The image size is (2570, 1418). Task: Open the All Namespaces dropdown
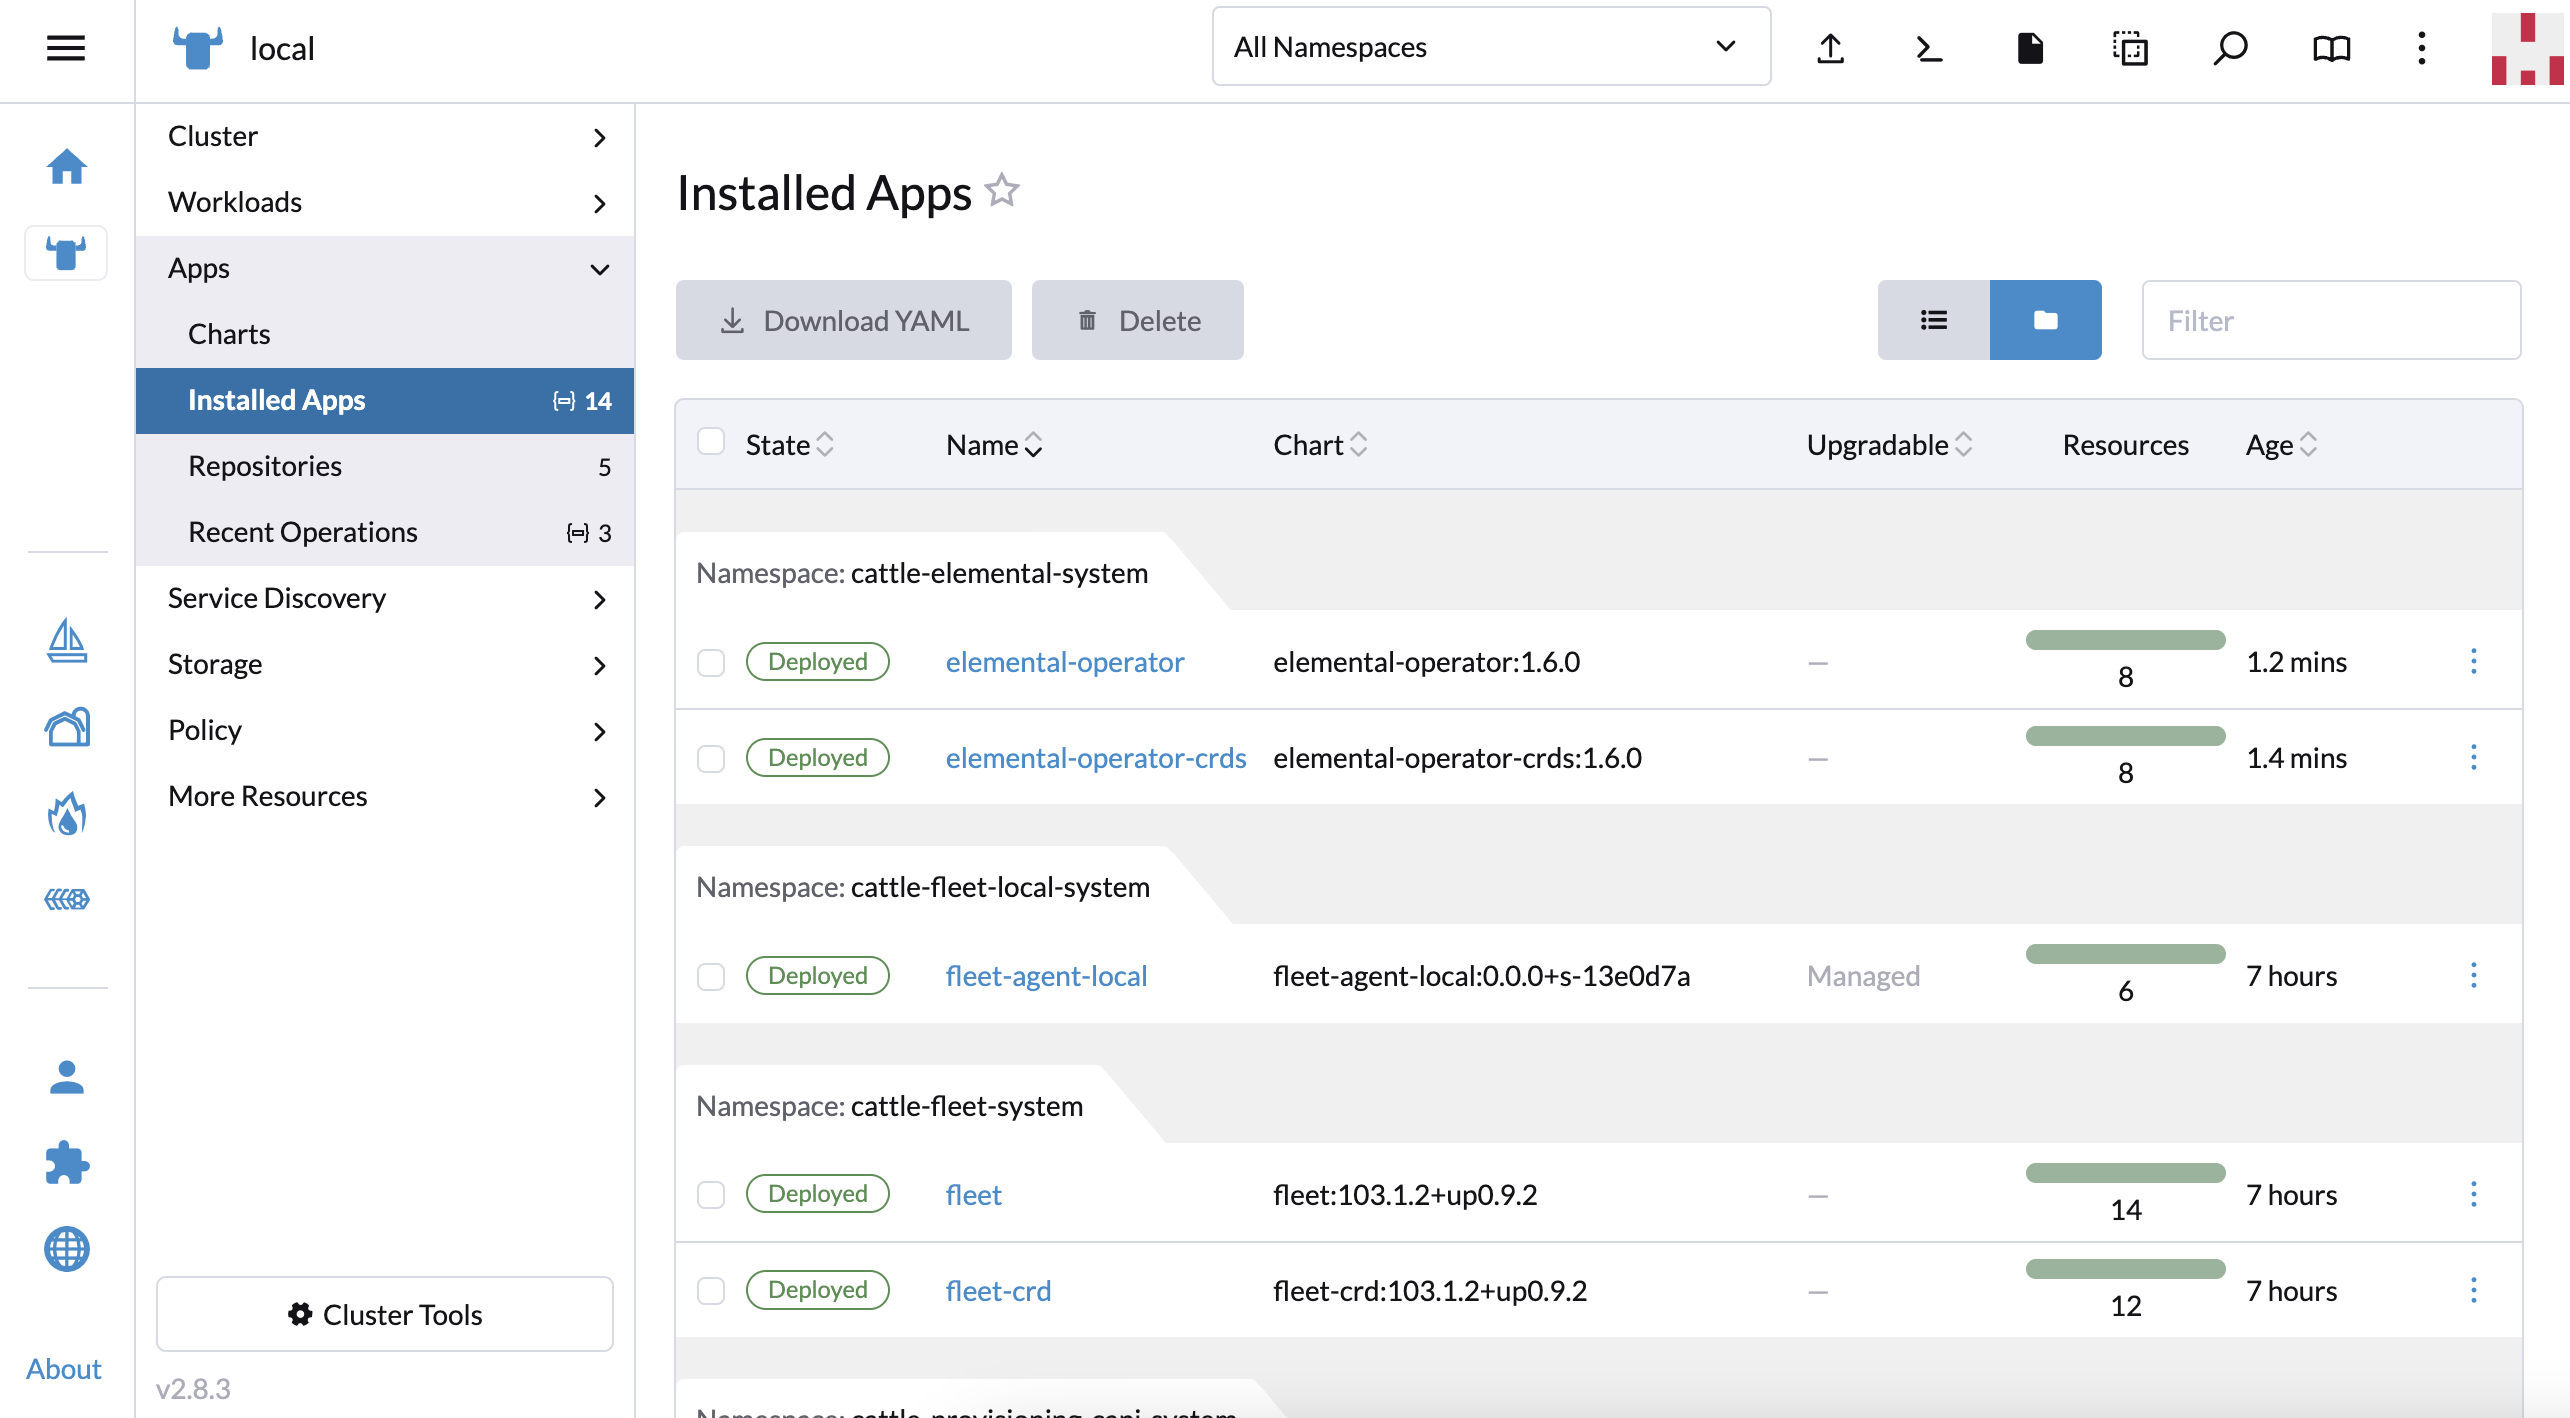click(1490, 46)
